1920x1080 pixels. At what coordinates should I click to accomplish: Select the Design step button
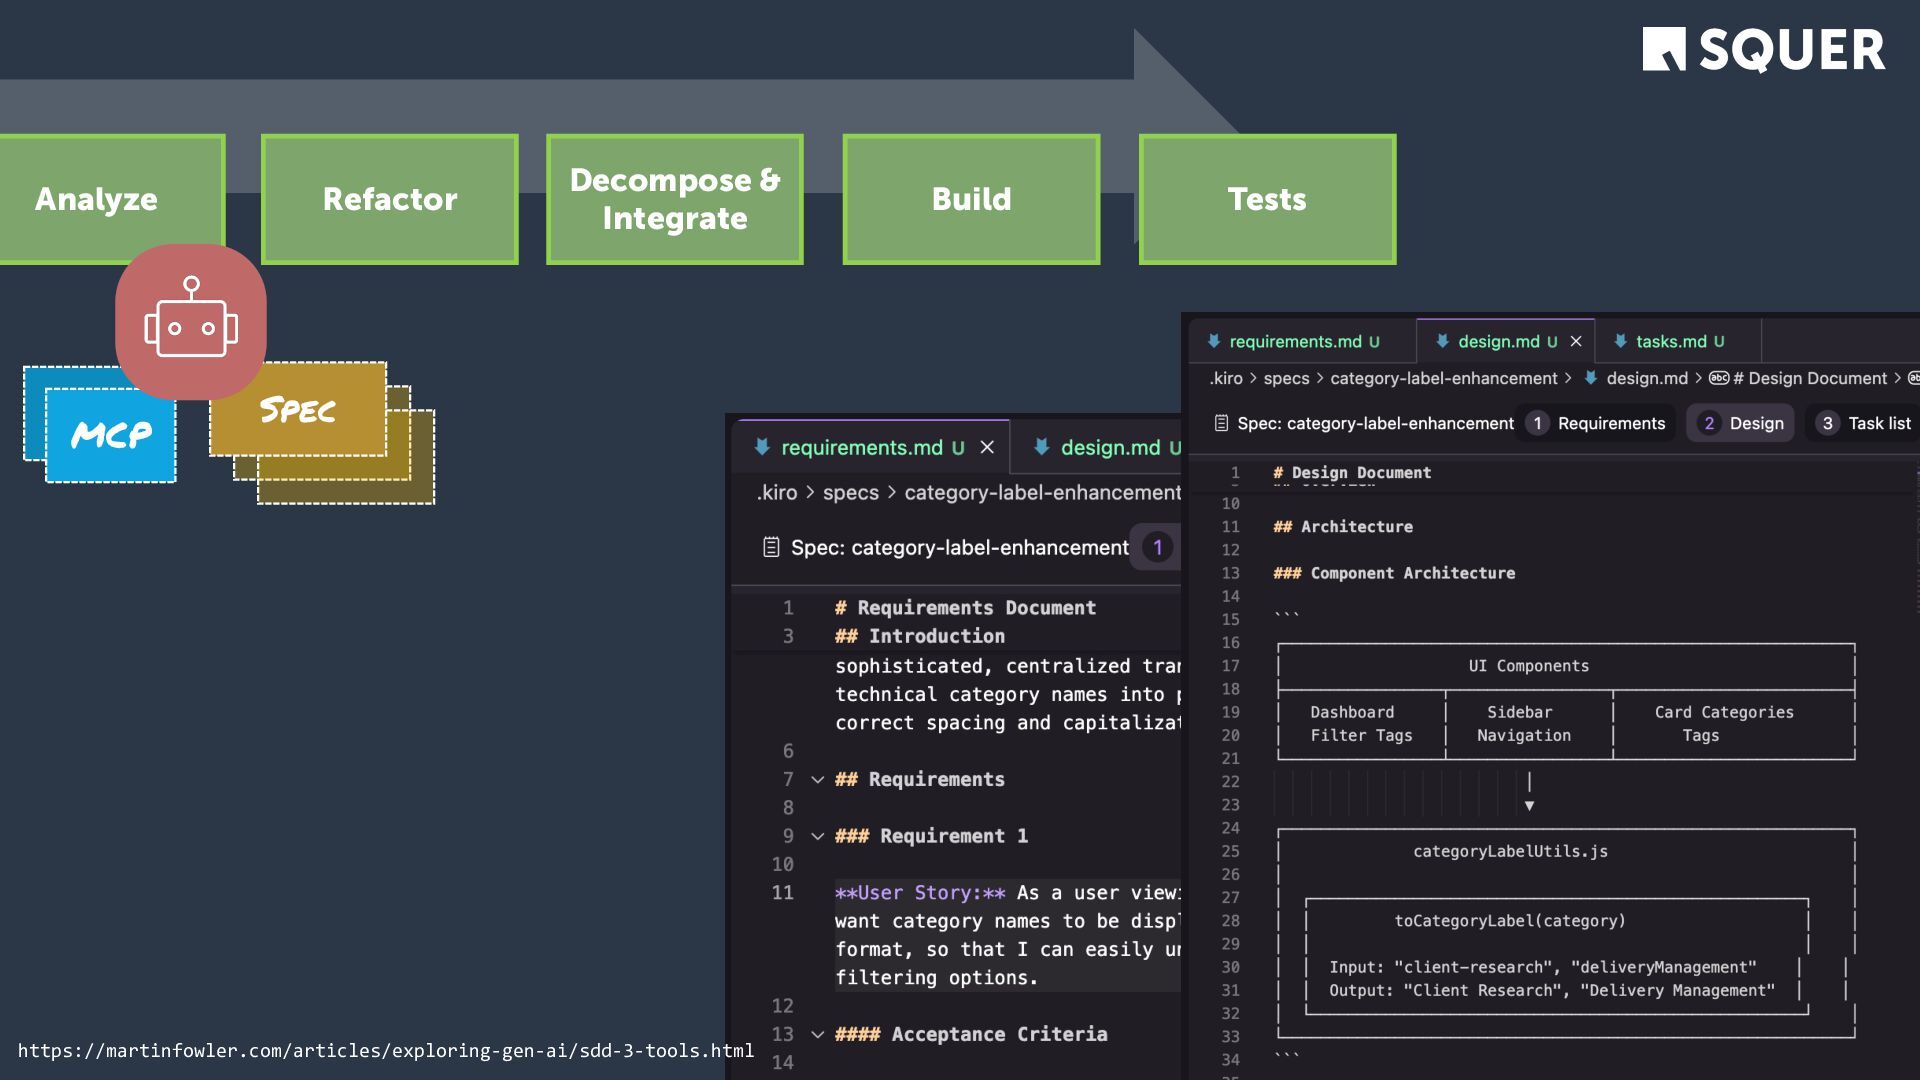[1741, 423]
